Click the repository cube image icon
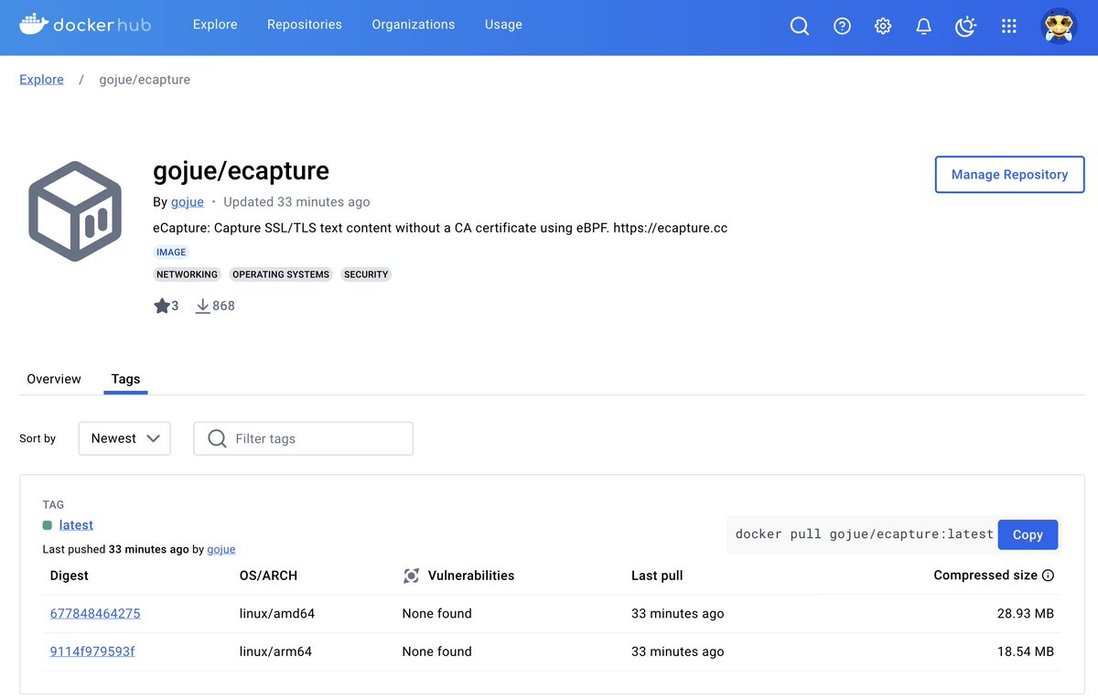 point(75,212)
